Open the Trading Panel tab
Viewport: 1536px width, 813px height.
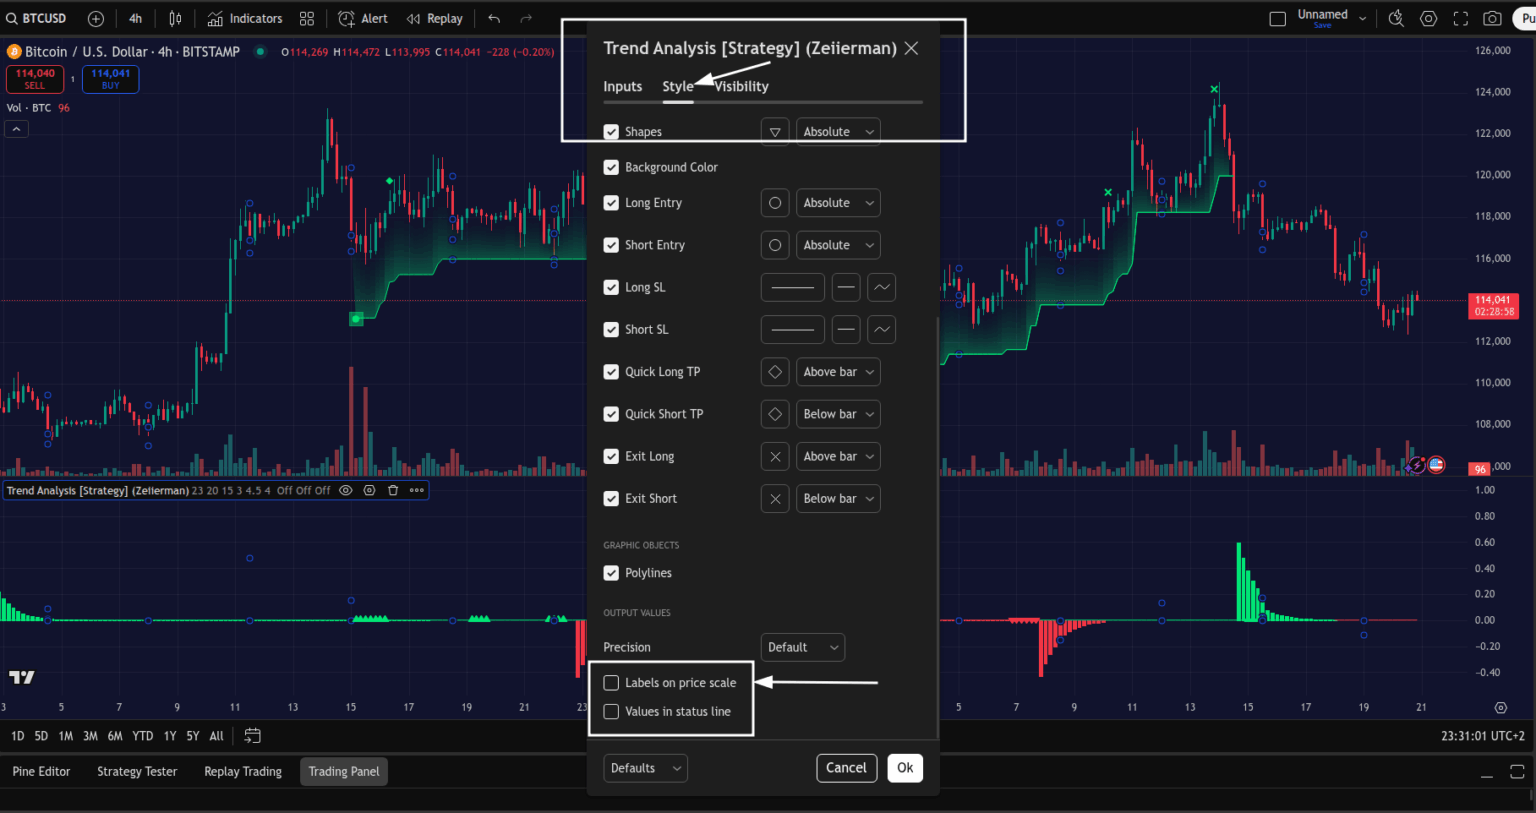[344, 771]
